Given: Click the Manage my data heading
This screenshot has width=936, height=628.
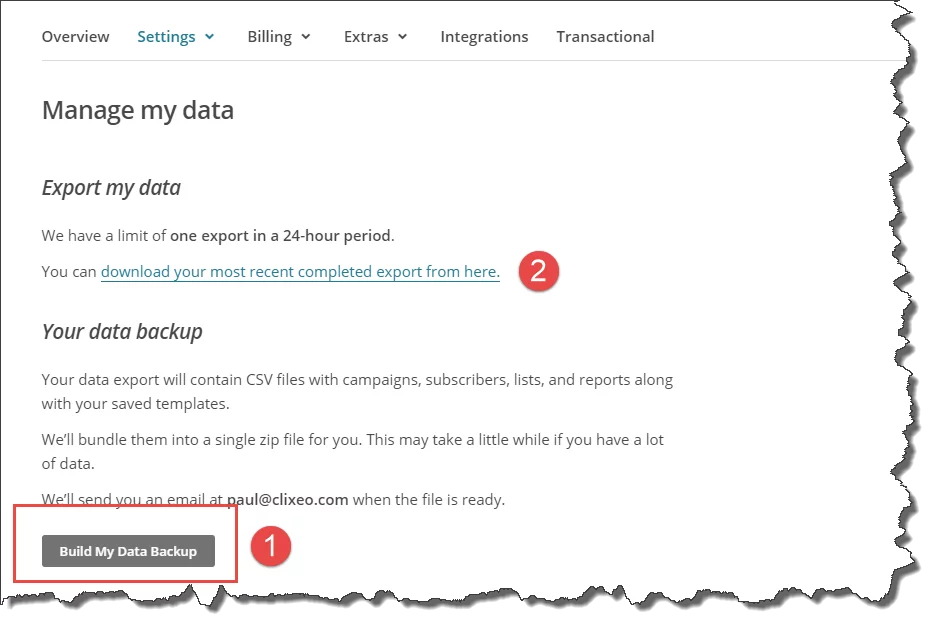Looking at the screenshot, I should (138, 110).
